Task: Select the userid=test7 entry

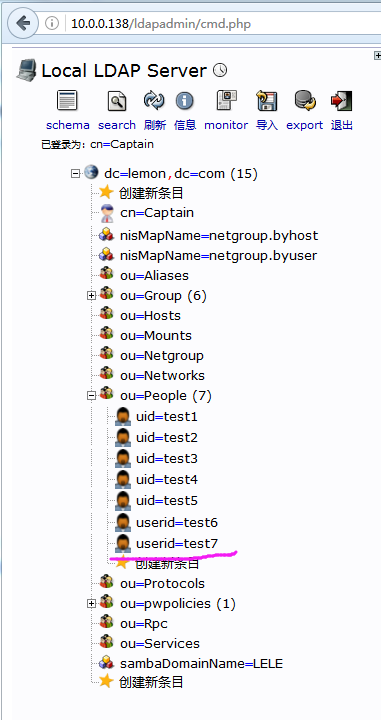Action: click(x=177, y=544)
